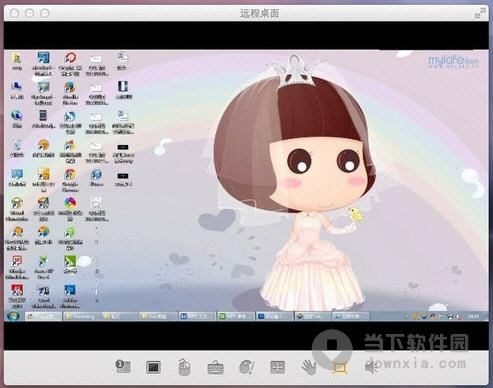Screen dimensions: 493x388
Task: Open the Windows Start orb
Action: pyautogui.click(x=13, y=315)
